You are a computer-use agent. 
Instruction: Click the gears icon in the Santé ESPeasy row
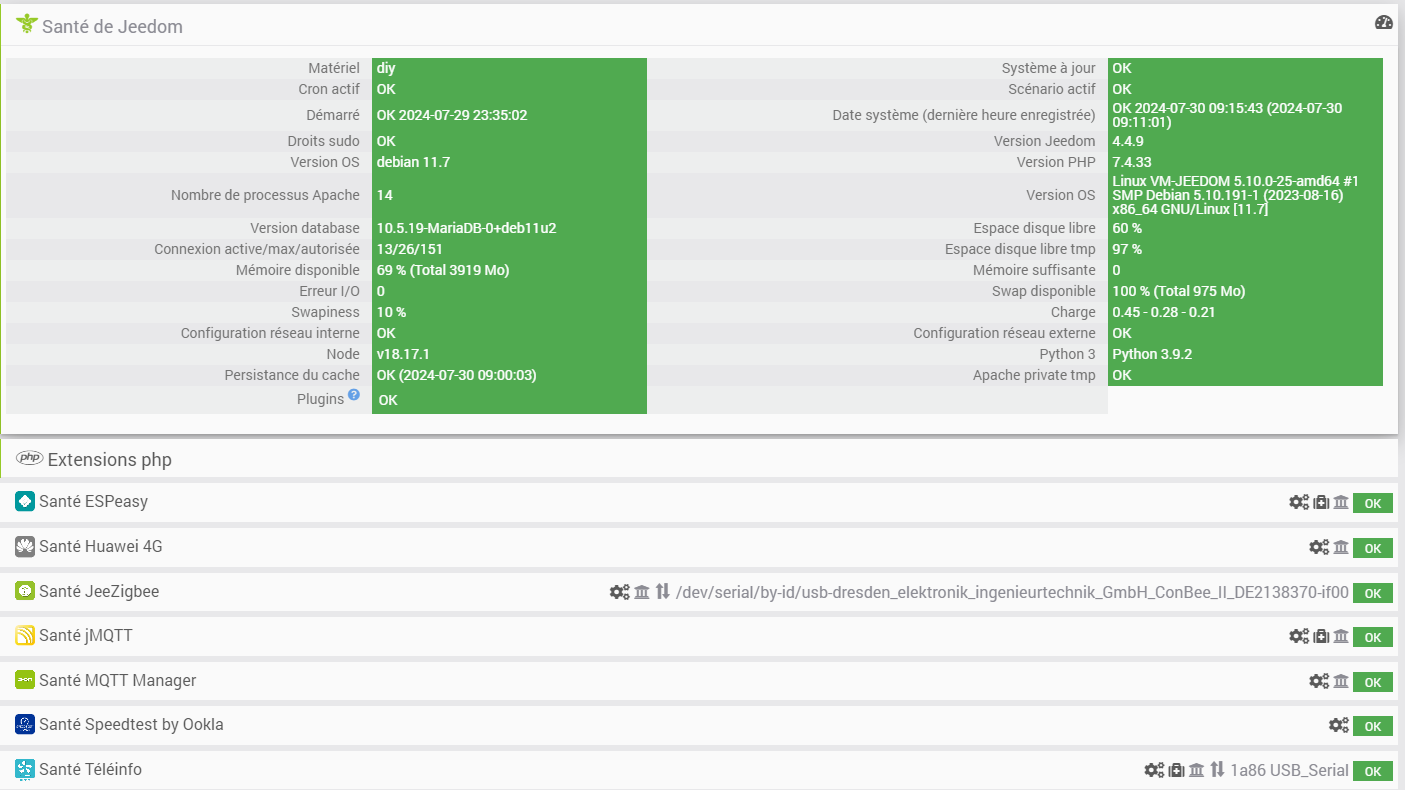(x=1299, y=502)
